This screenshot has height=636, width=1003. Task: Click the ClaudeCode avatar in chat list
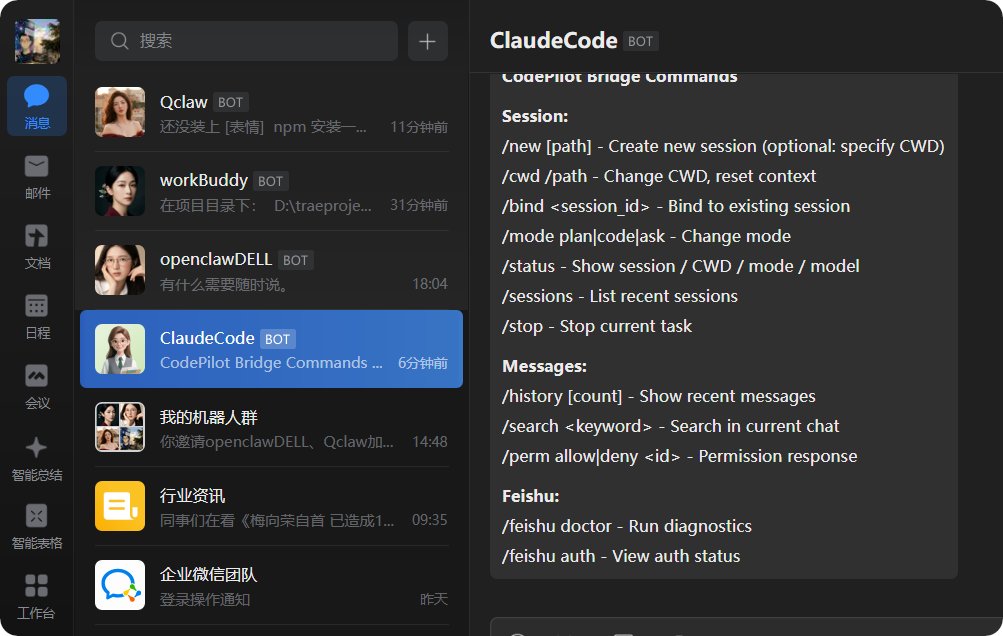pos(120,349)
